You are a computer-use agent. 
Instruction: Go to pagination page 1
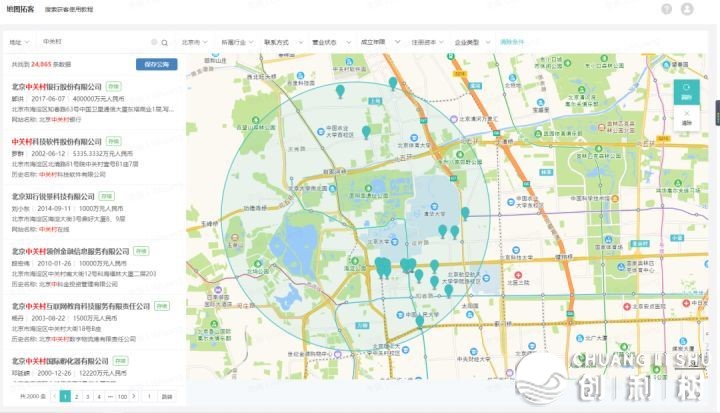(x=65, y=396)
